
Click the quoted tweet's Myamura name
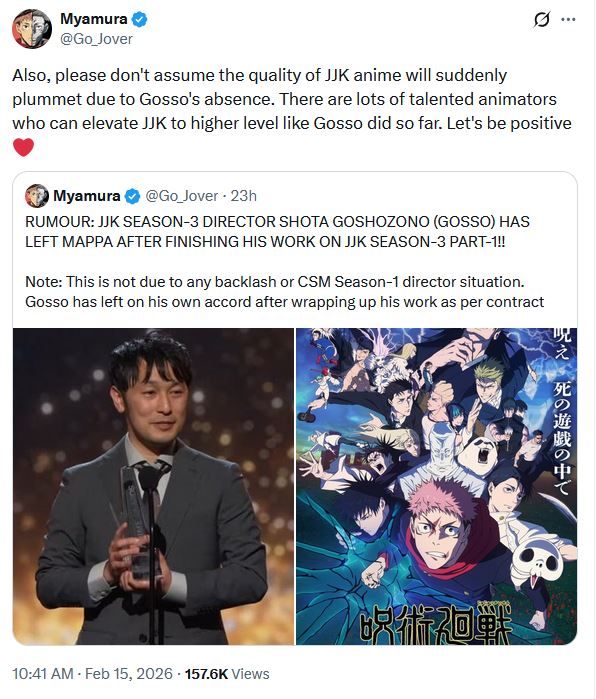86,196
